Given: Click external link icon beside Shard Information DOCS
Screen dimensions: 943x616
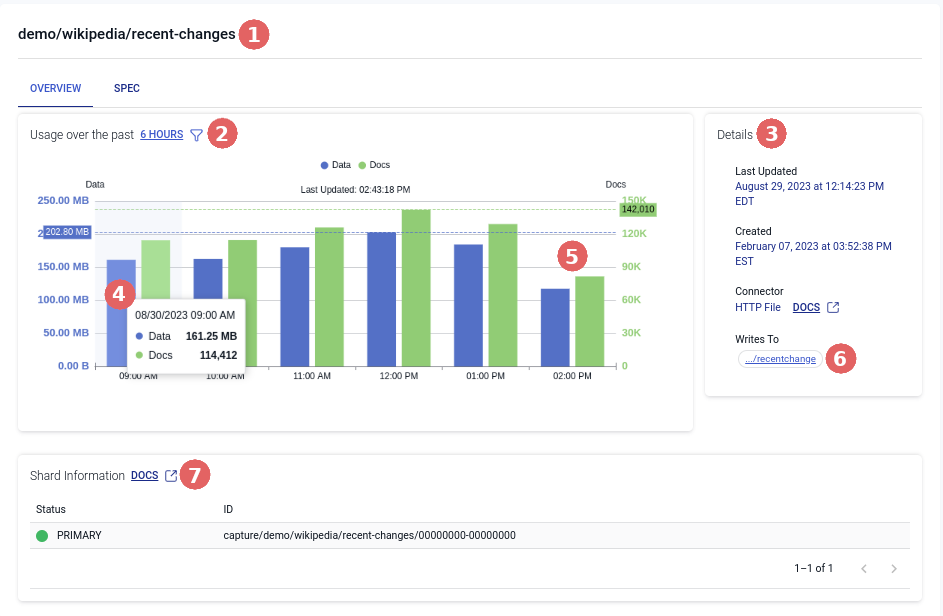Looking at the screenshot, I should click(171, 476).
